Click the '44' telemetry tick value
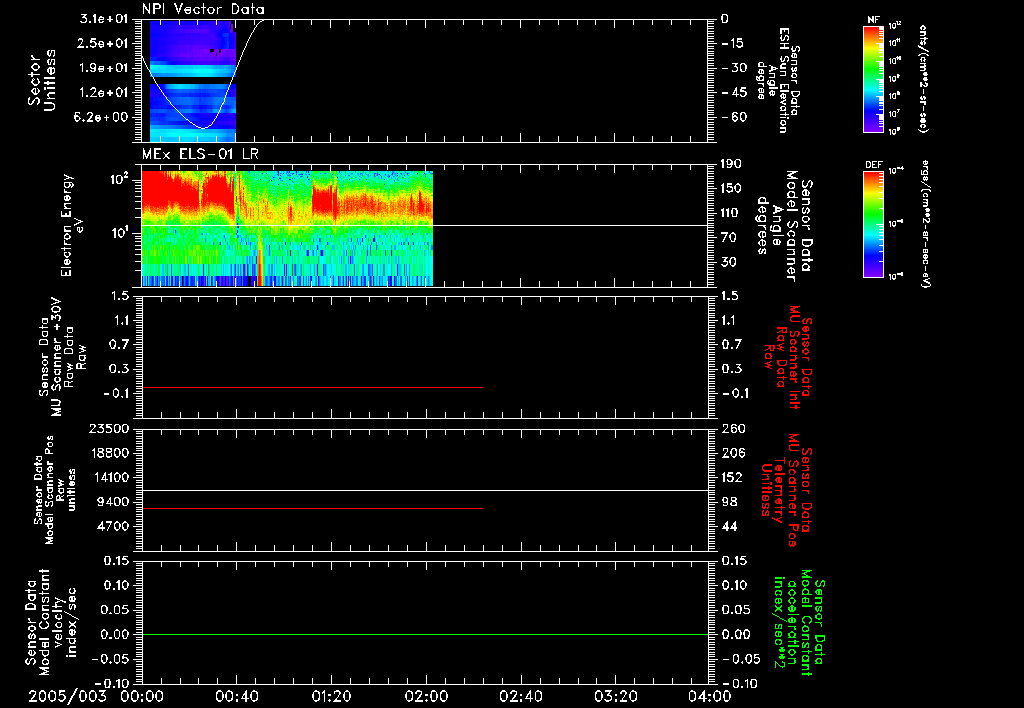 [729, 526]
